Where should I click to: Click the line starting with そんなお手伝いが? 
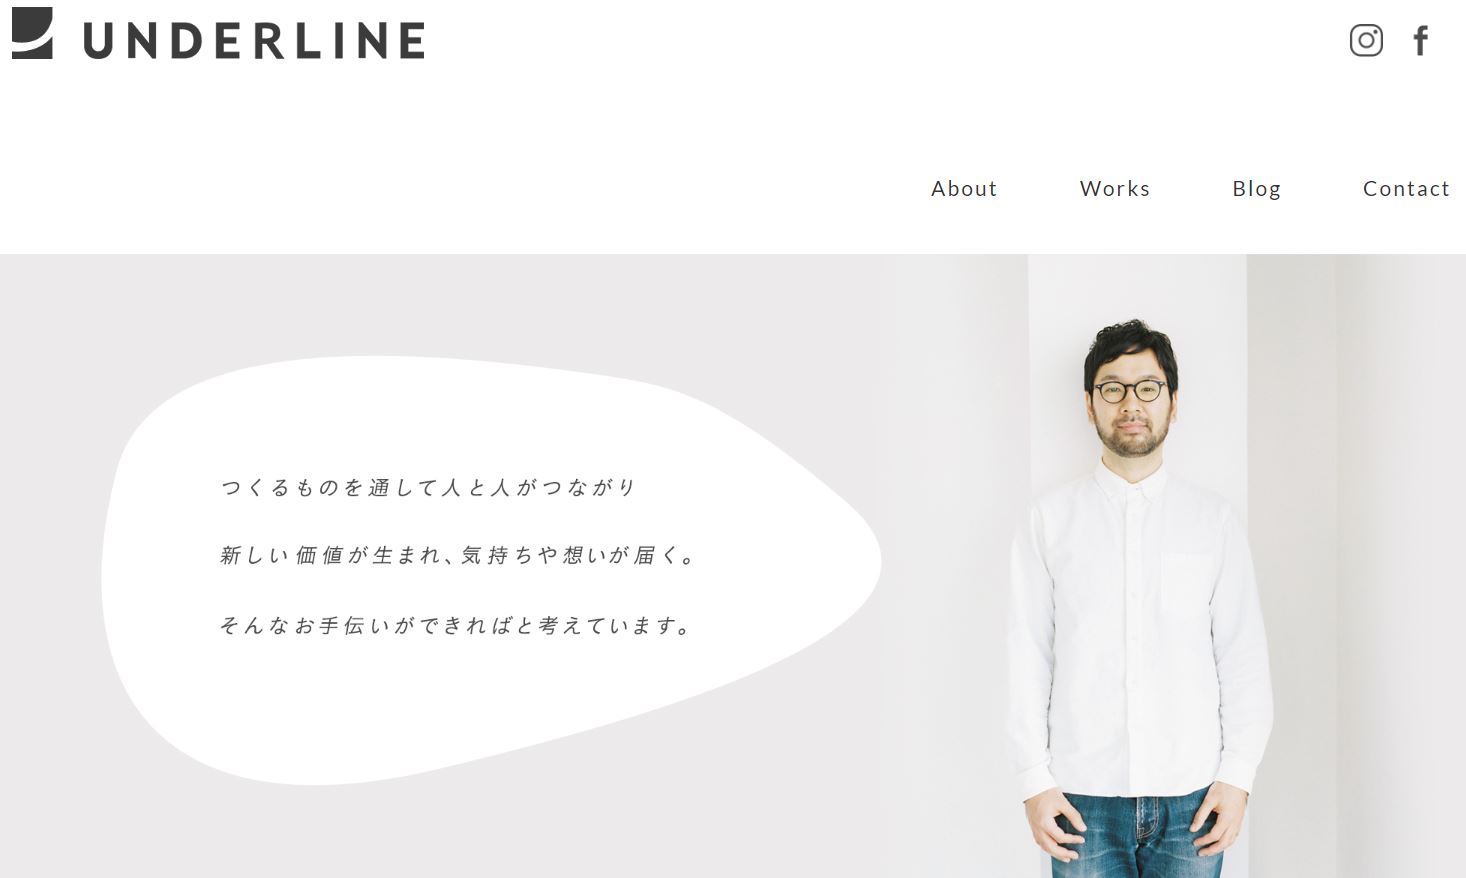tap(456, 625)
